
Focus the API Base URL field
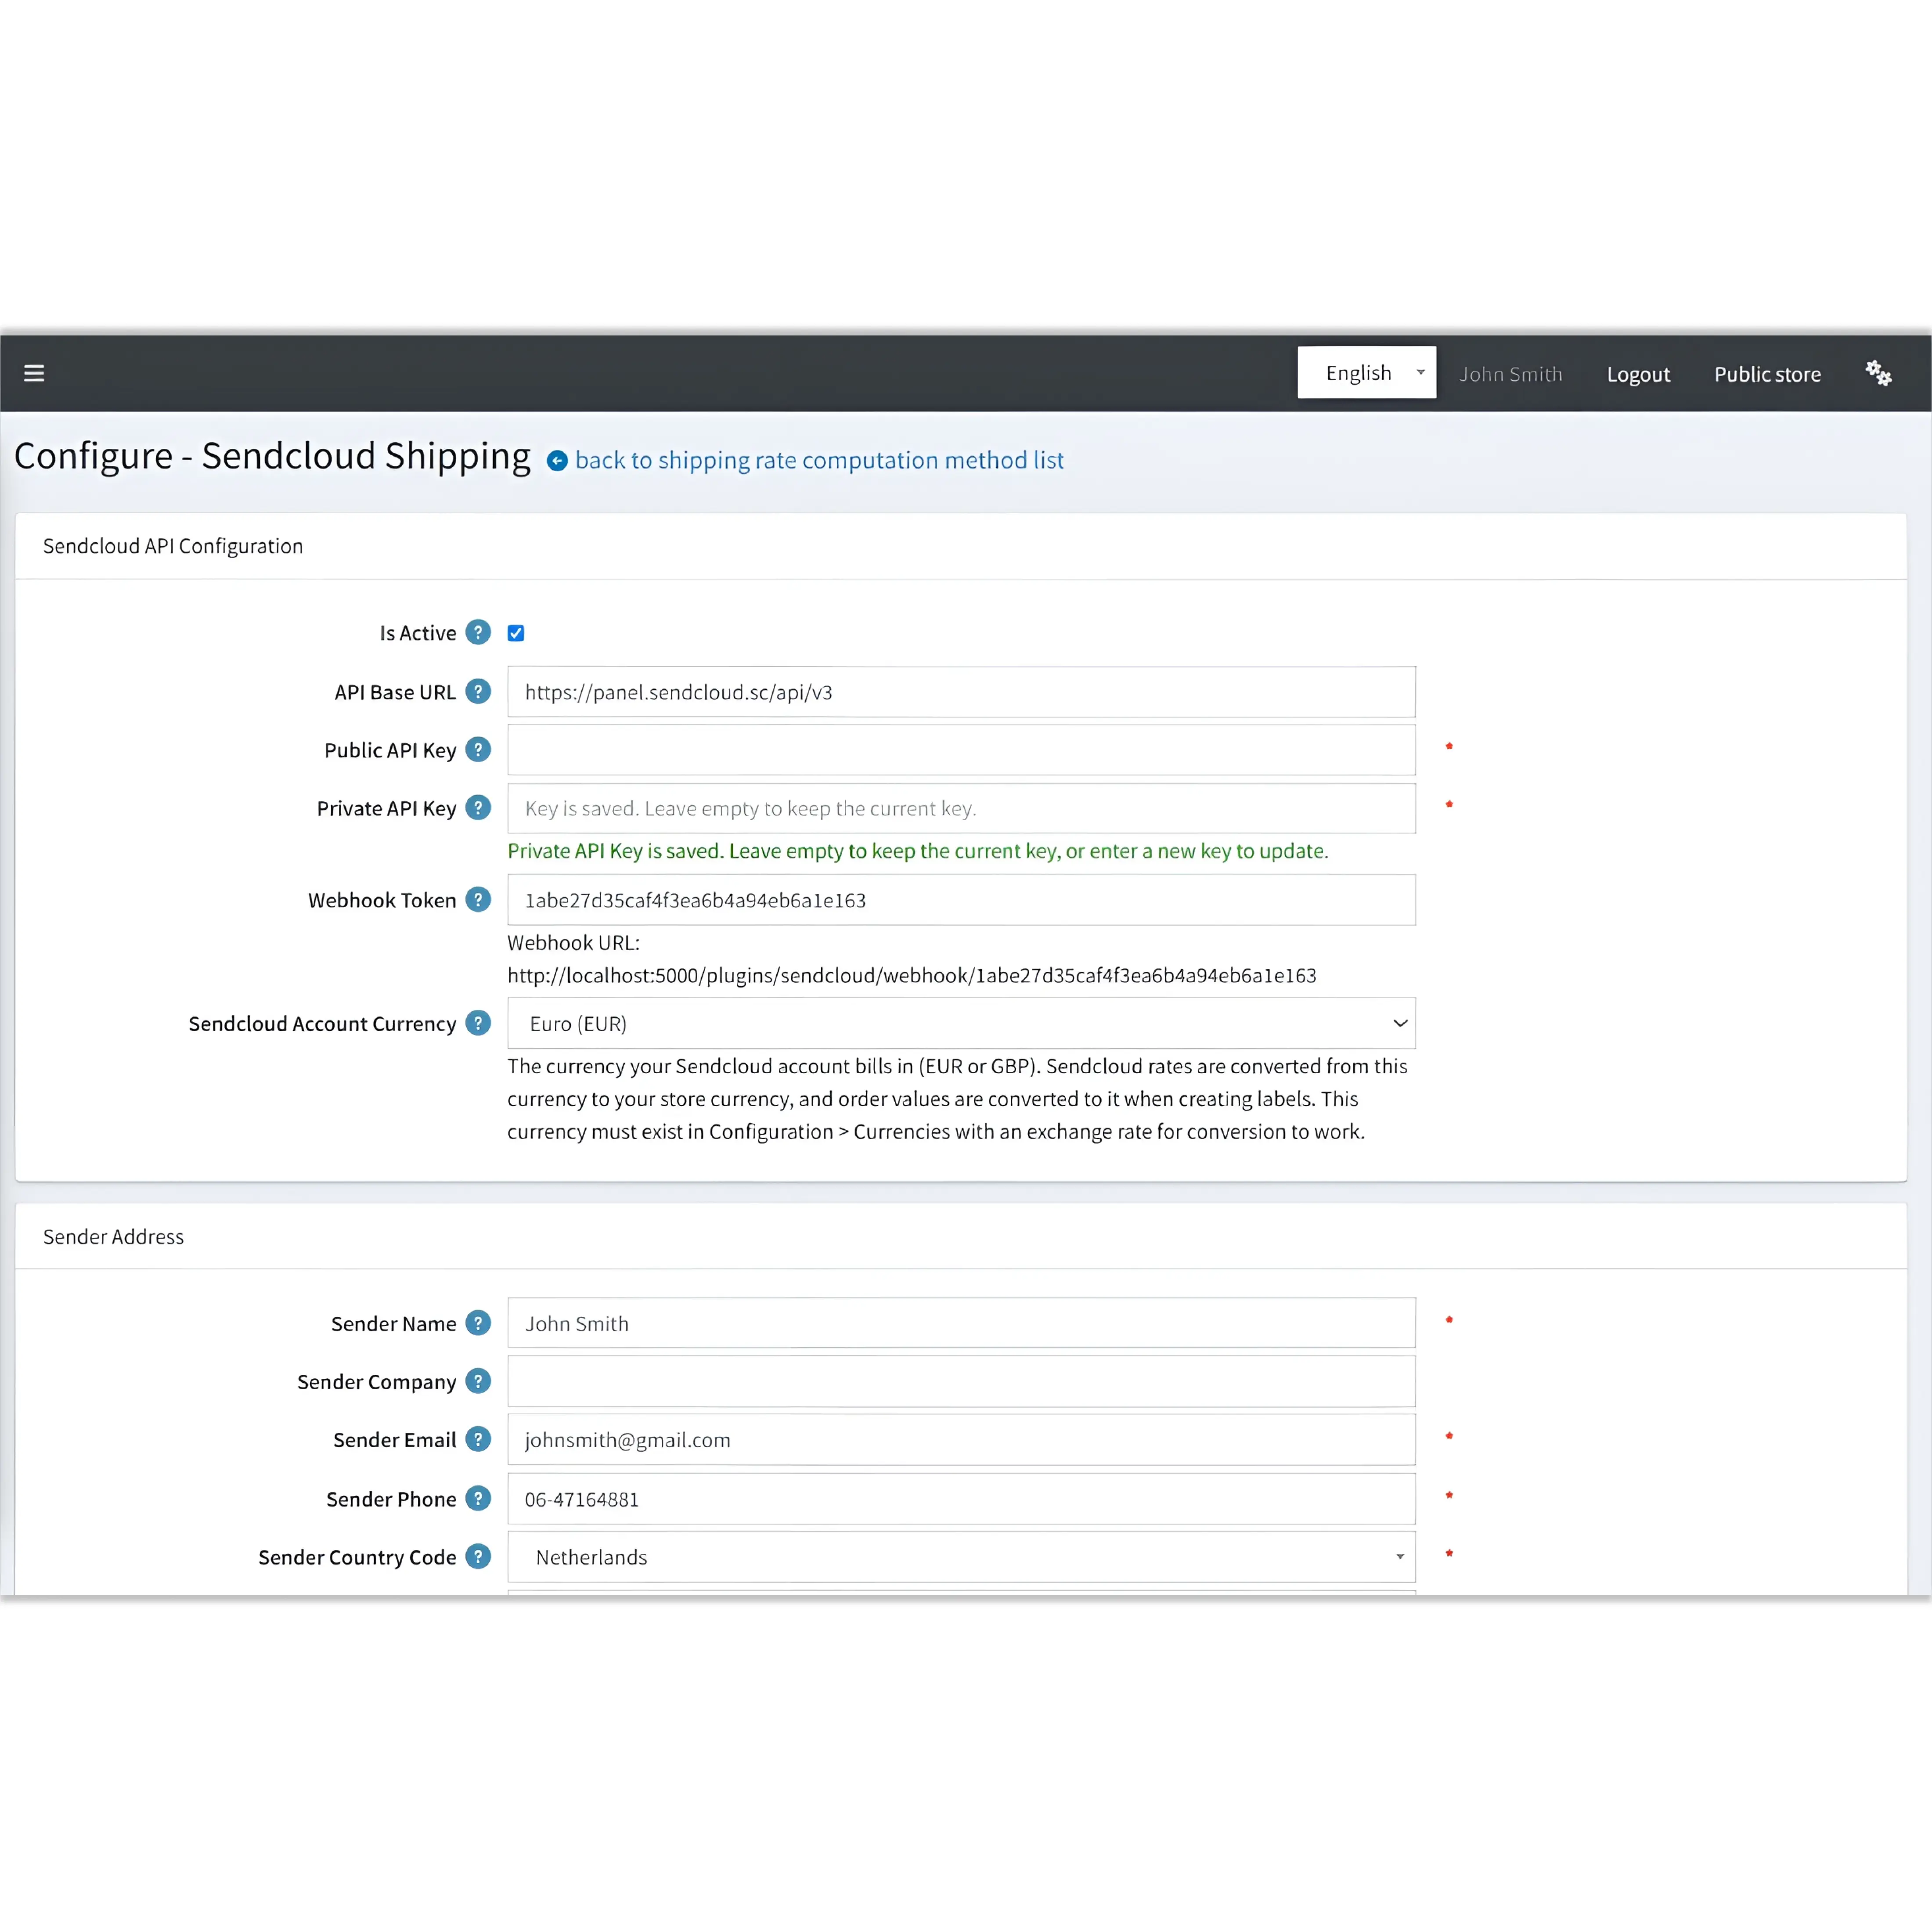click(x=961, y=692)
